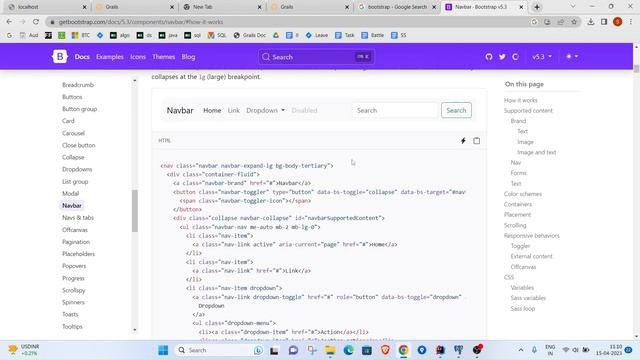Click the left sidebar scrollbar thumb
Viewport: 640px width, 360px height.
pyautogui.click(x=135, y=211)
